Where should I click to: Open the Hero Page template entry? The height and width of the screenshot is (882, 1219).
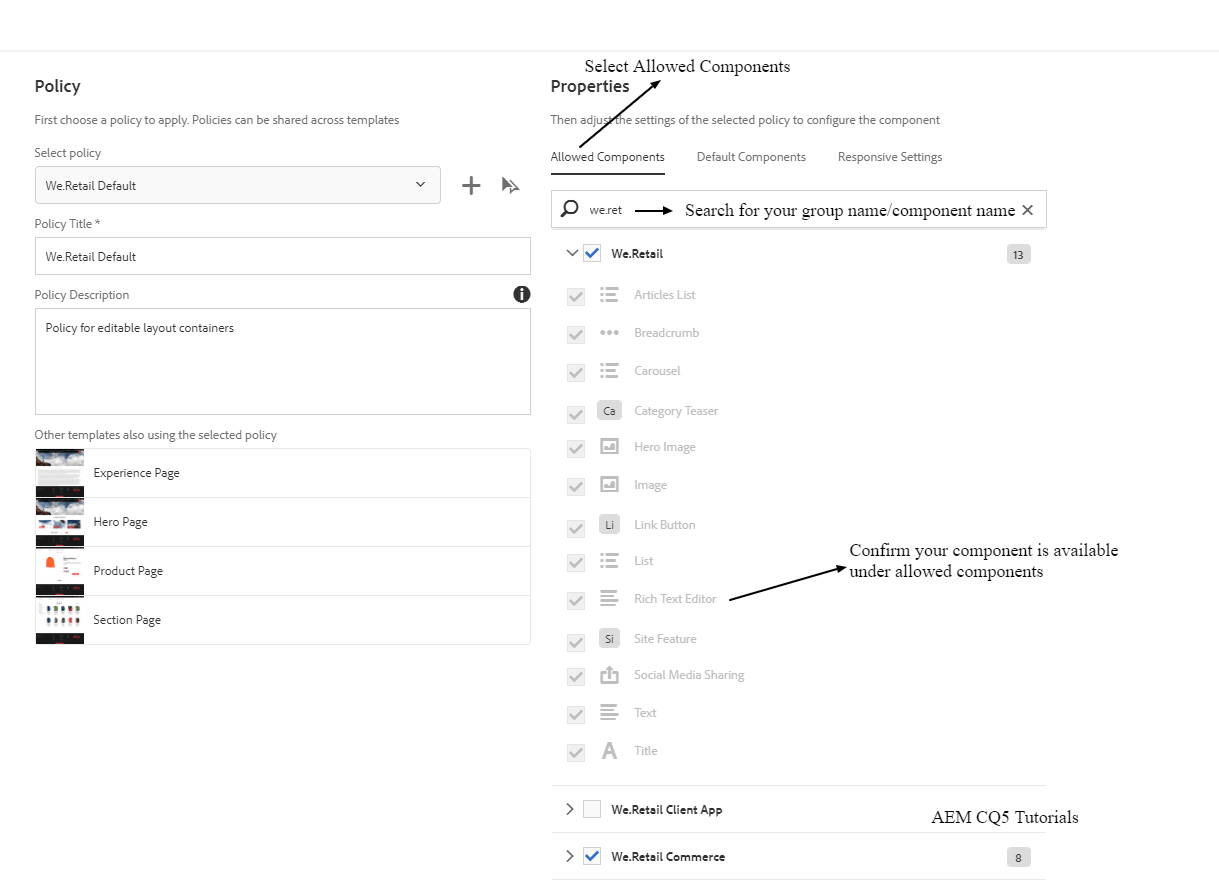pos(283,522)
